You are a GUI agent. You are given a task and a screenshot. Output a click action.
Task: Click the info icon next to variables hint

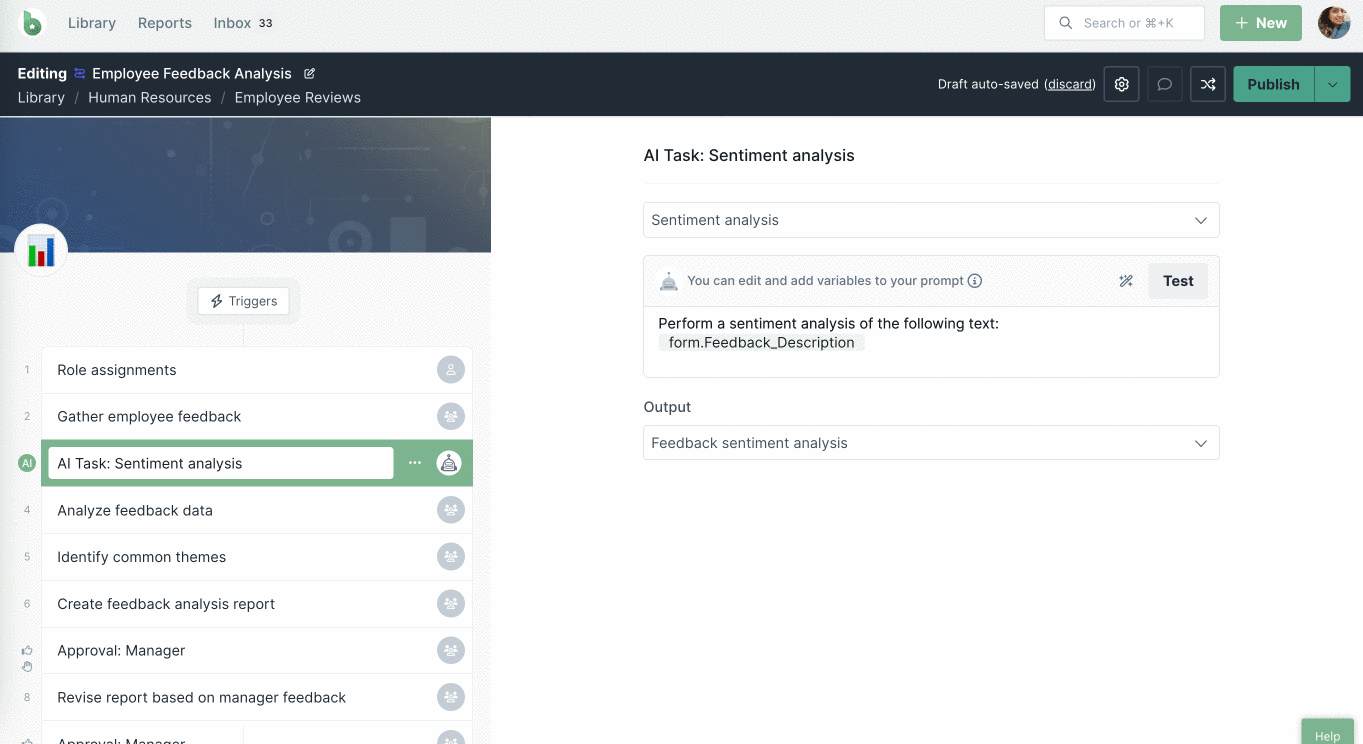click(975, 280)
